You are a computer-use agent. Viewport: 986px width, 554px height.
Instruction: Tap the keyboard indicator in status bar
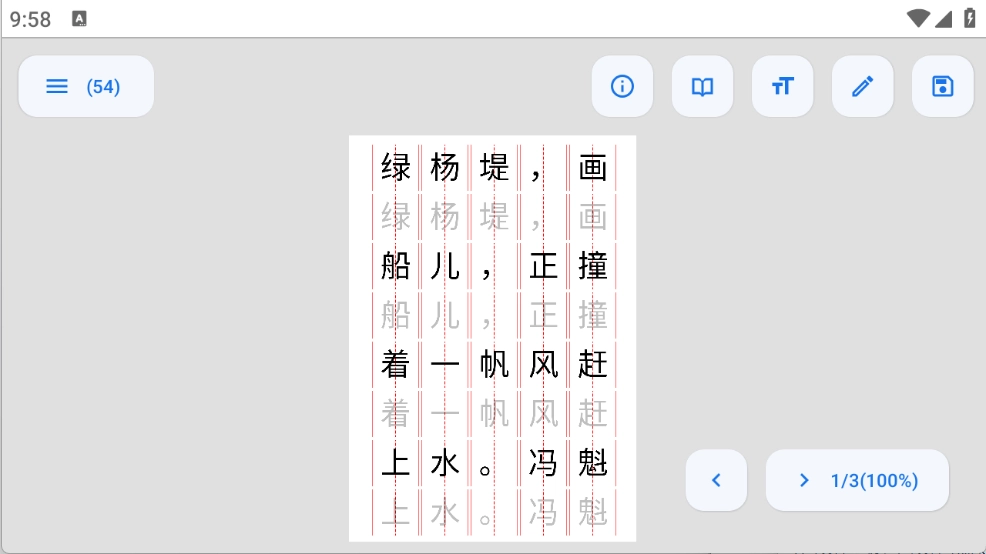point(80,18)
